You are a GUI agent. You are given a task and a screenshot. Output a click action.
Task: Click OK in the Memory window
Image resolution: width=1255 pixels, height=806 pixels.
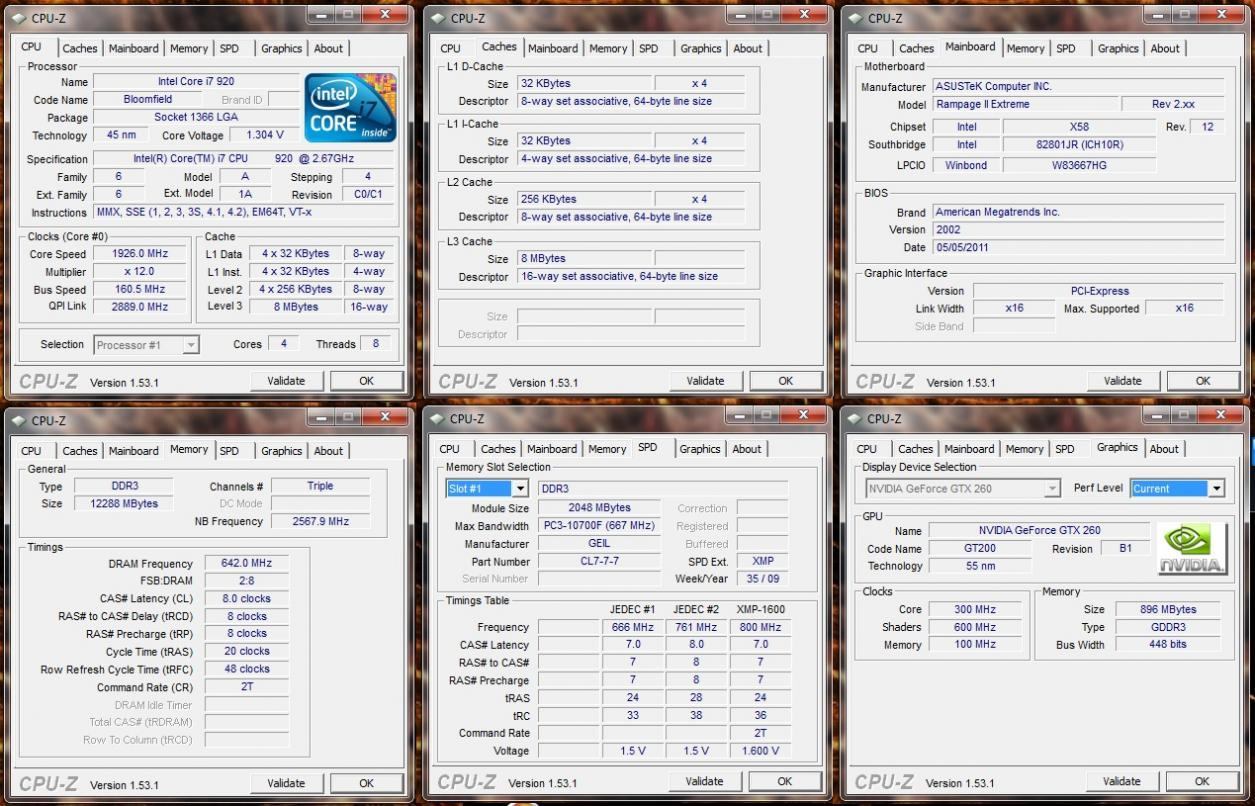point(366,783)
